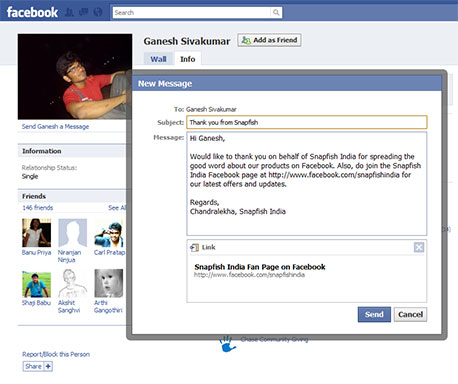The image size is (458, 384).
Task: Click Akshit Sanghvi name link
Action: (69, 306)
